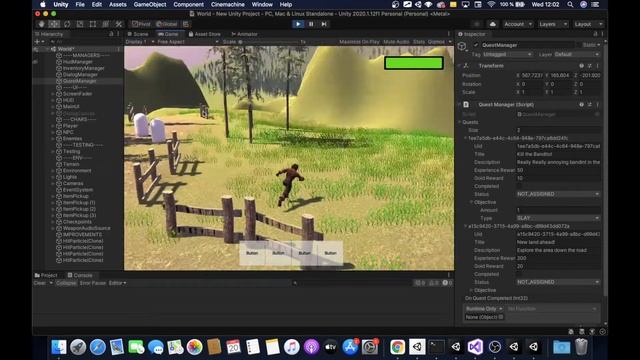Open the Editor dropdown in Console
Screen dimensions: 640x360
point(118,283)
